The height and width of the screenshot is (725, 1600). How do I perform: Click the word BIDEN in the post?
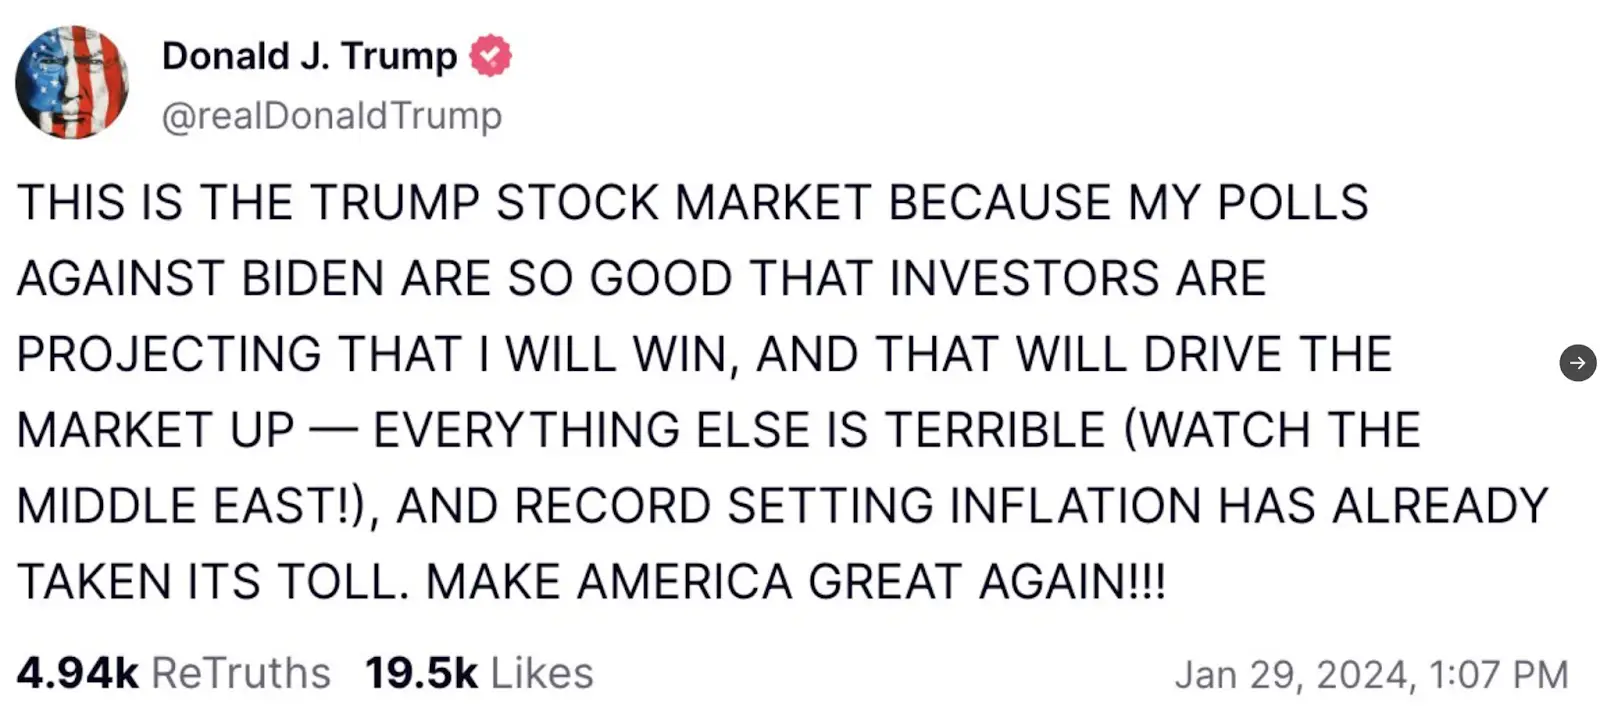tap(313, 278)
